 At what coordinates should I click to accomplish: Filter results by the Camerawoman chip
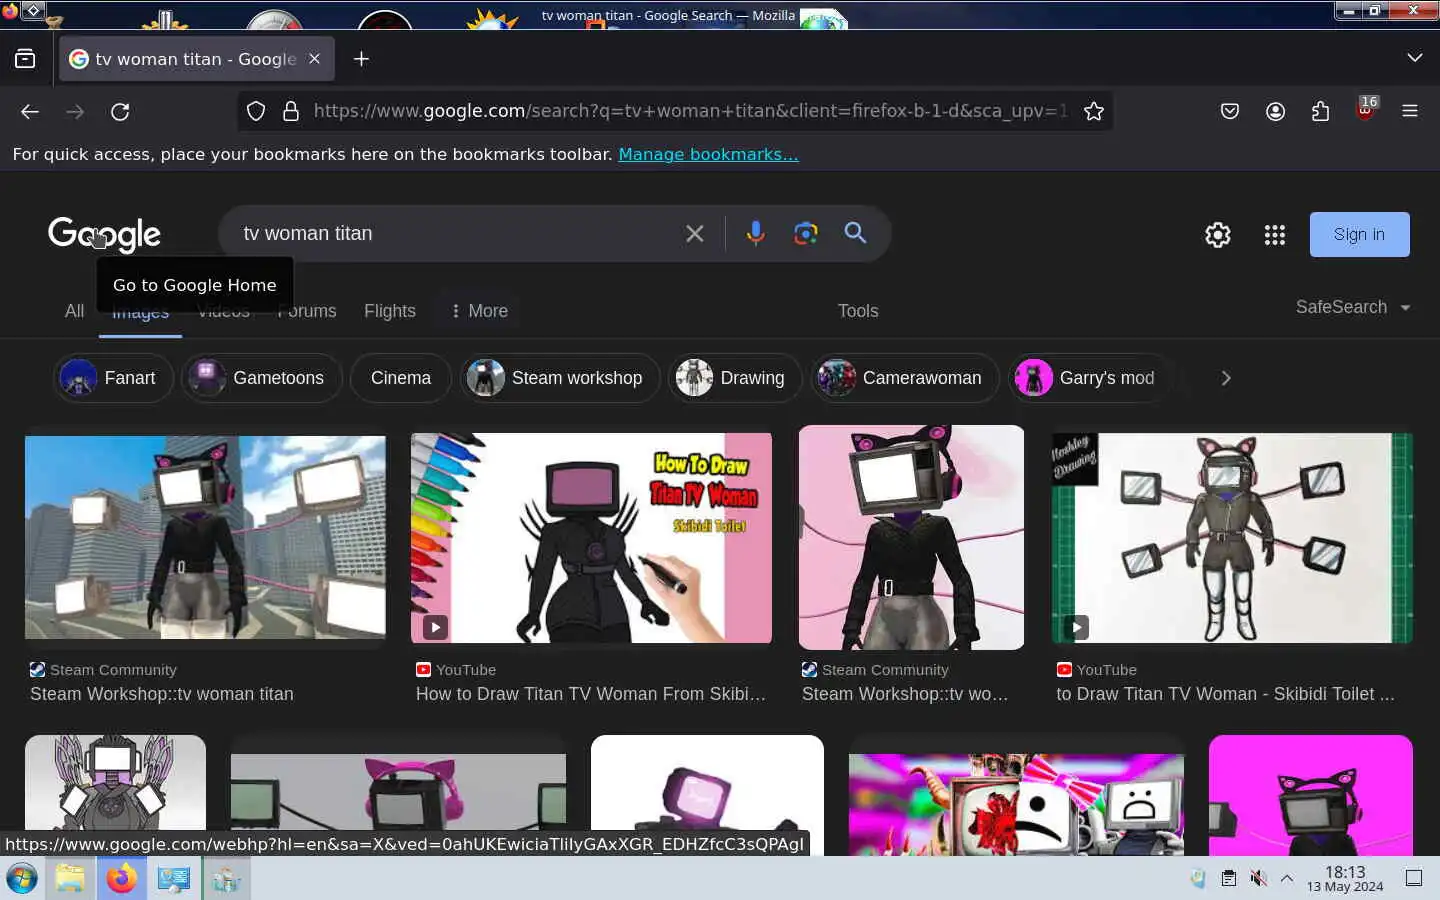click(905, 378)
